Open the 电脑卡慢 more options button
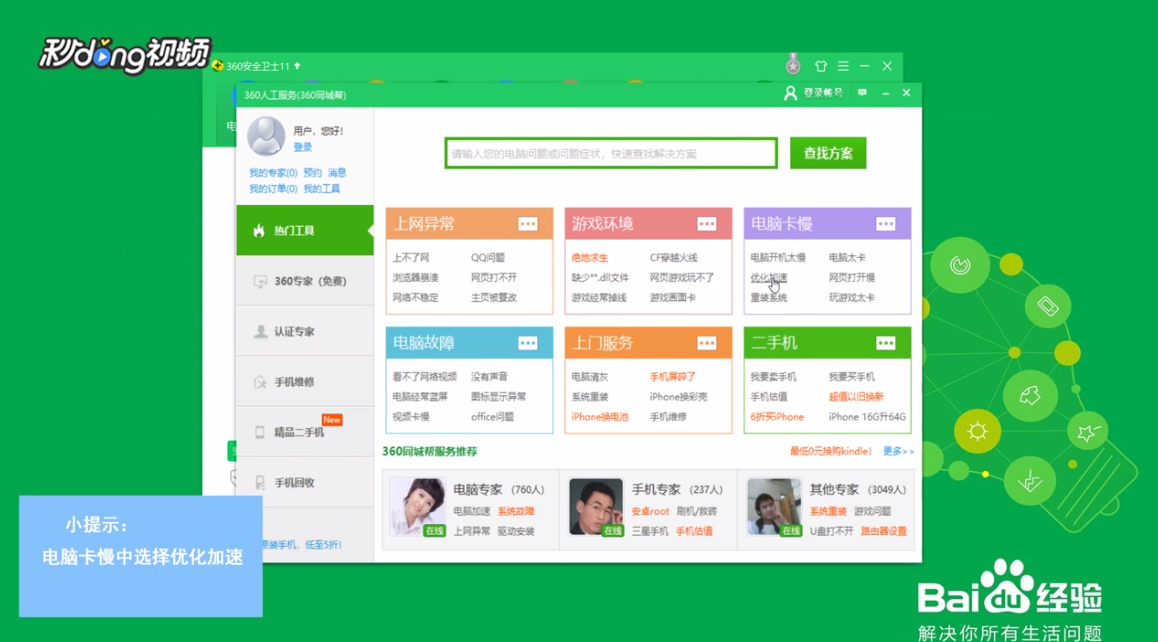The width and height of the screenshot is (1158, 642). click(885, 224)
